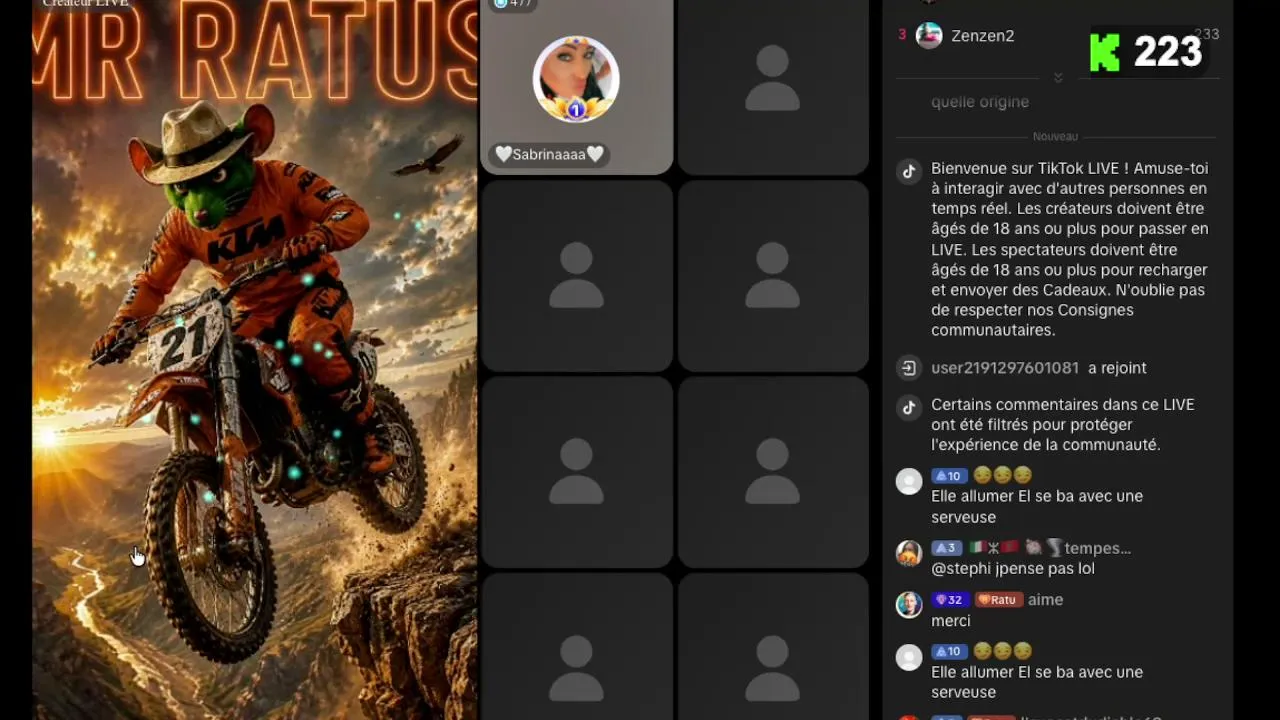Click the rank number 3 beside Zenzen2

(x=902, y=35)
